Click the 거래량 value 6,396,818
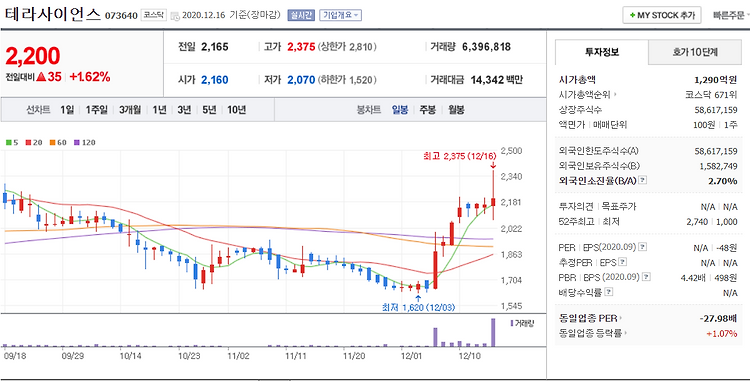This screenshot has height=381, width=750. [x=486, y=47]
